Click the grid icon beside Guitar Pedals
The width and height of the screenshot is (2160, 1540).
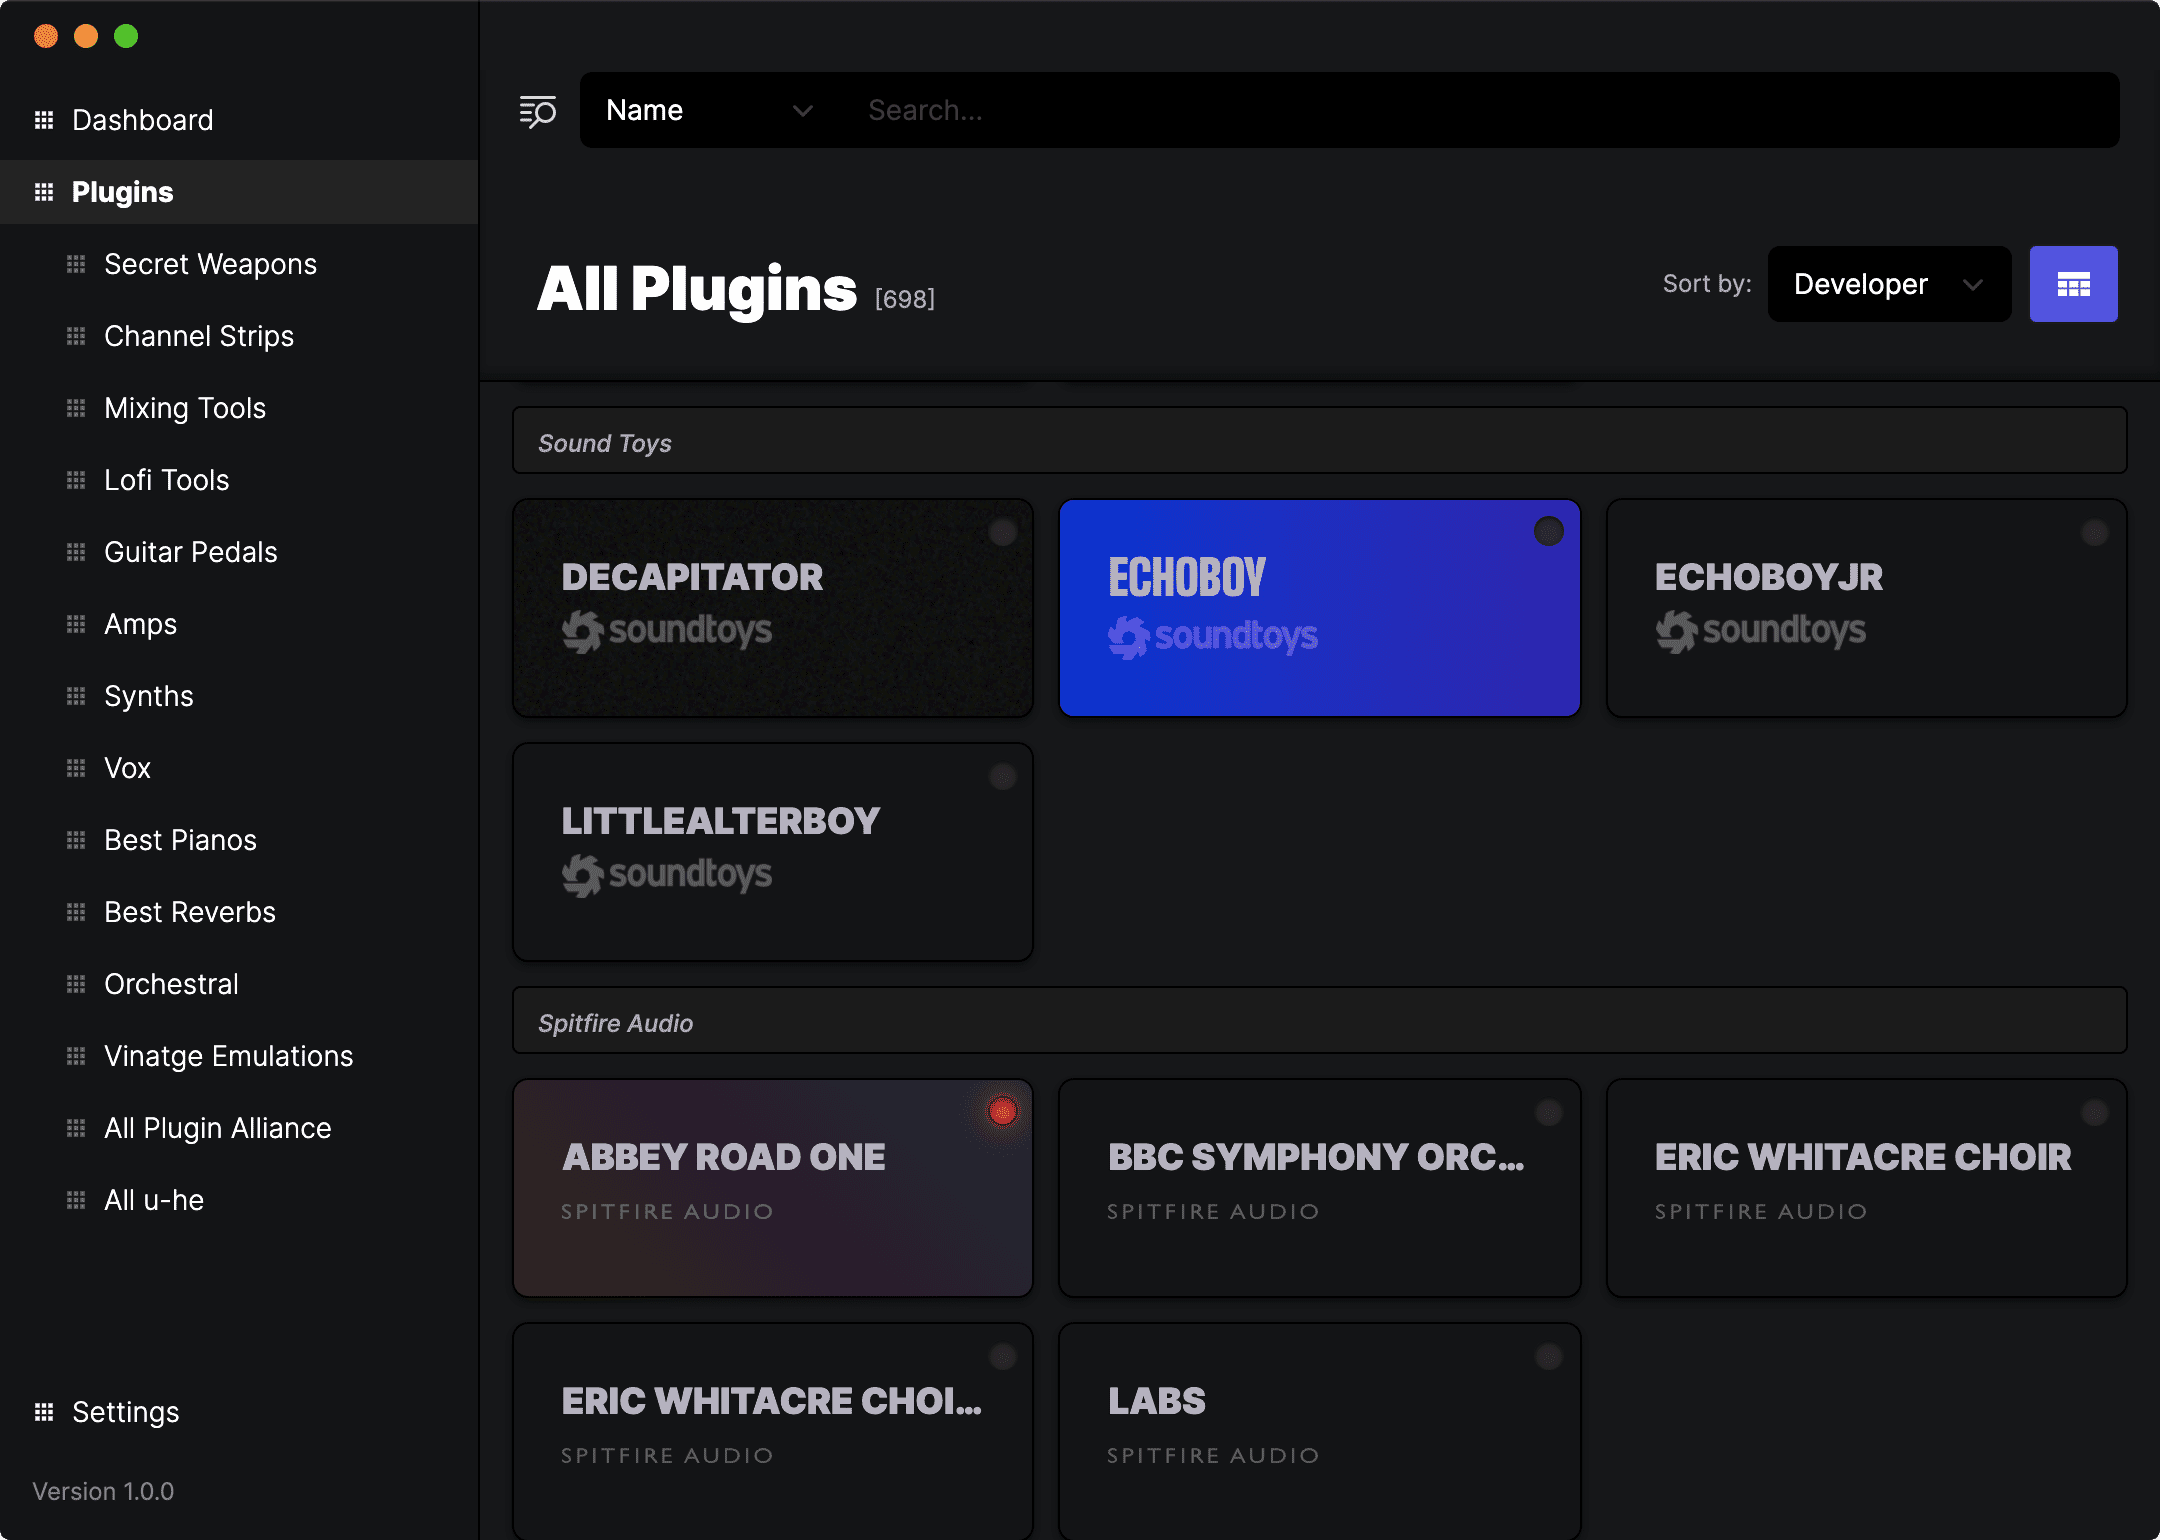[76, 552]
